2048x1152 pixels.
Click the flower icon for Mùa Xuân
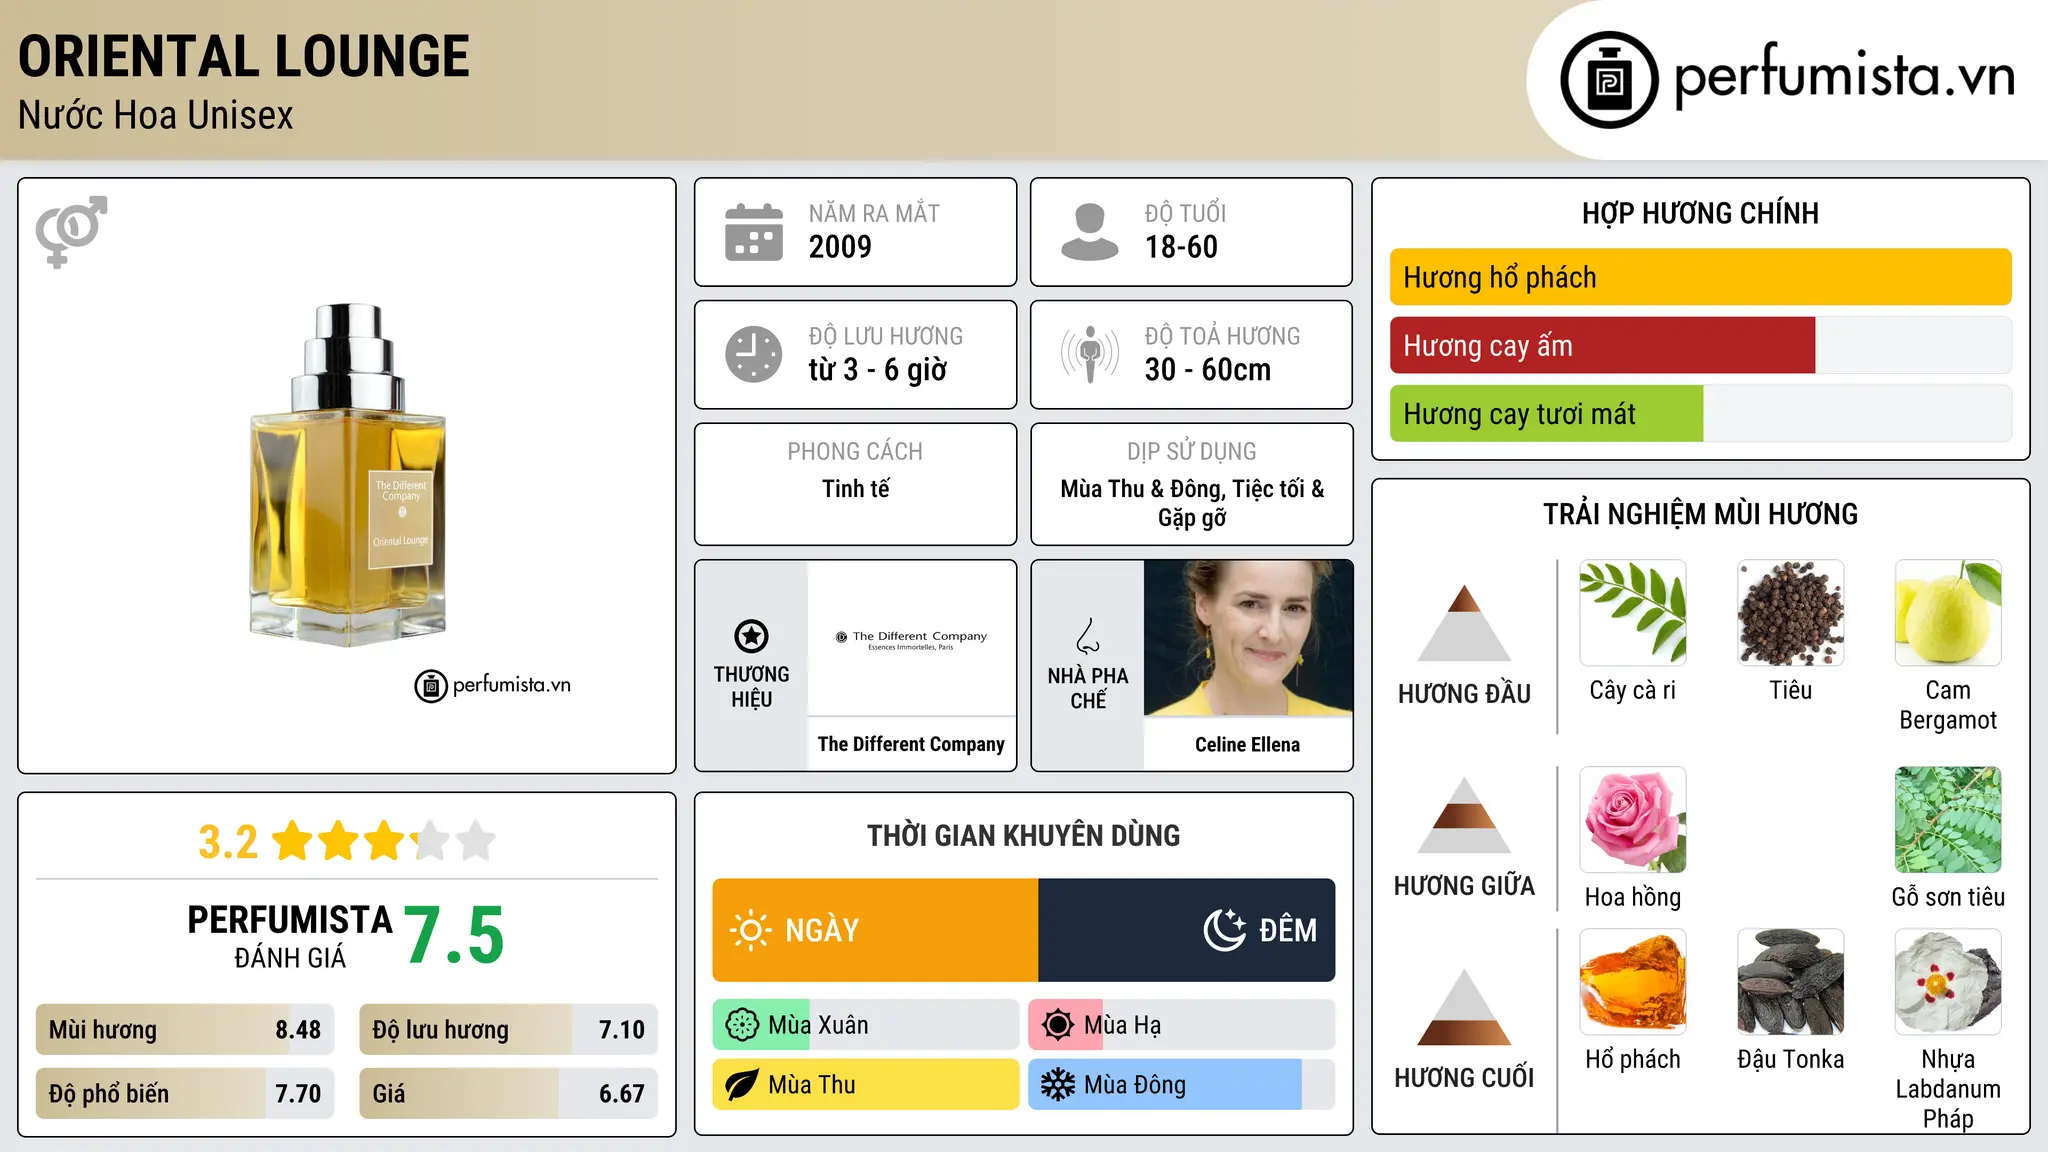tap(742, 1025)
